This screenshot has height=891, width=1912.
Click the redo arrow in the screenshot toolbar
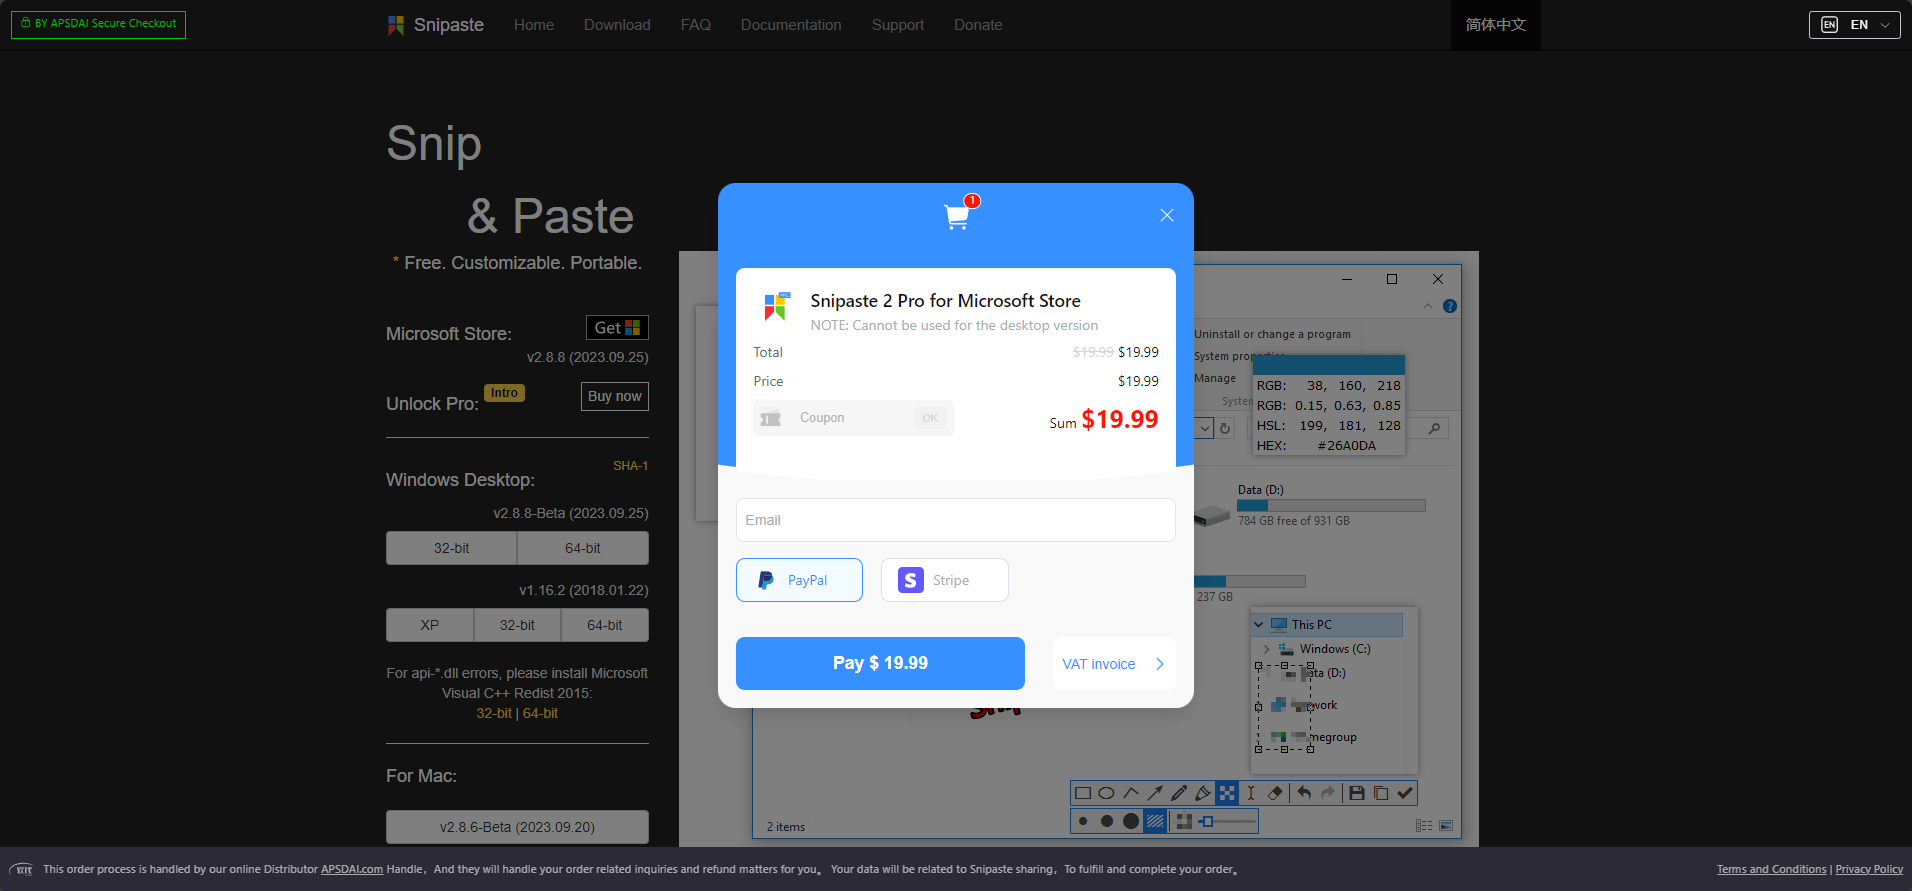pyautogui.click(x=1328, y=793)
